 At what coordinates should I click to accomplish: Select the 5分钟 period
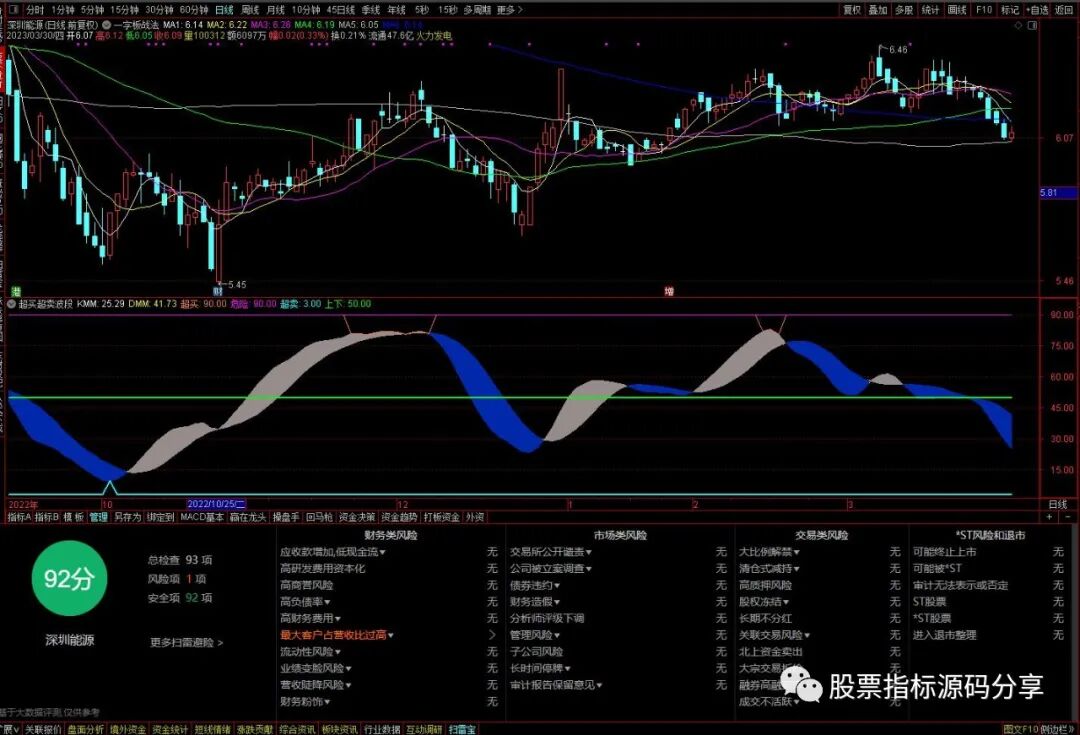coord(92,10)
